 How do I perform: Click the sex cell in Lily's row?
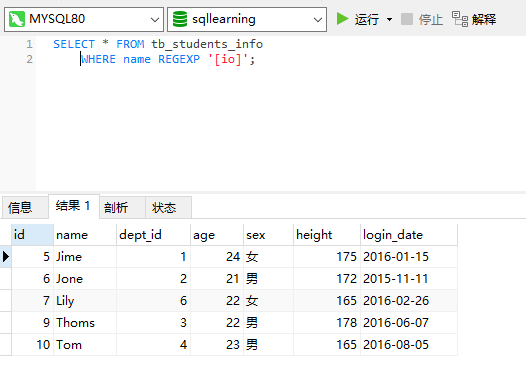[268, 301]
